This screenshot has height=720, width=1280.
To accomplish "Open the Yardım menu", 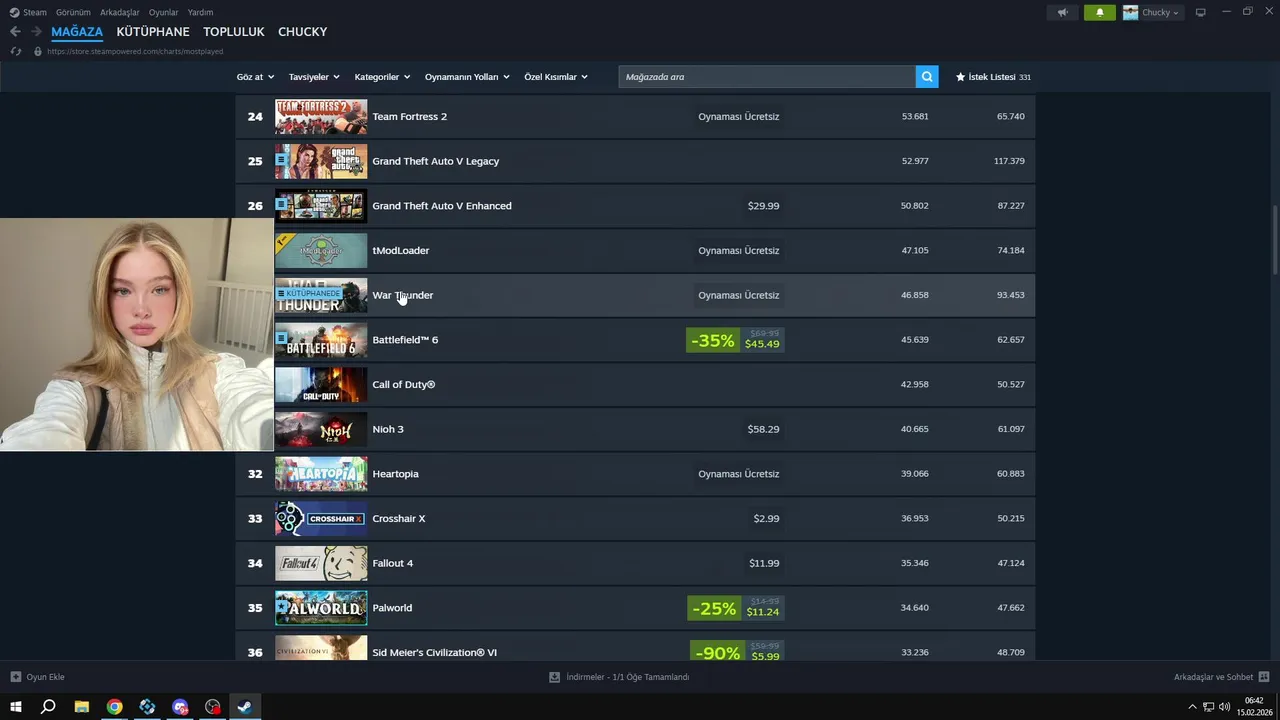I will pyautogui.click(x=200, y=12).
